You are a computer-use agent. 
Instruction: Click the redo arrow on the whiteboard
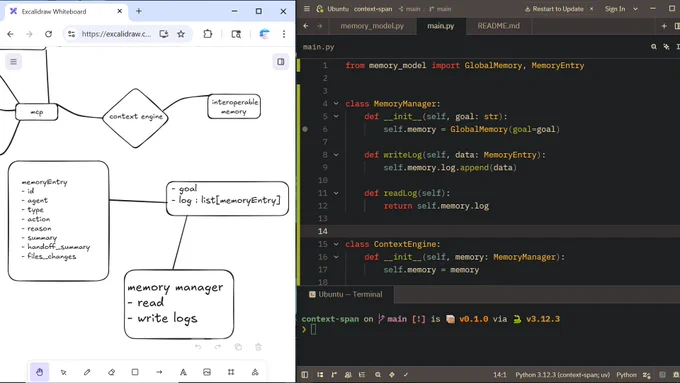pos(218,347)
